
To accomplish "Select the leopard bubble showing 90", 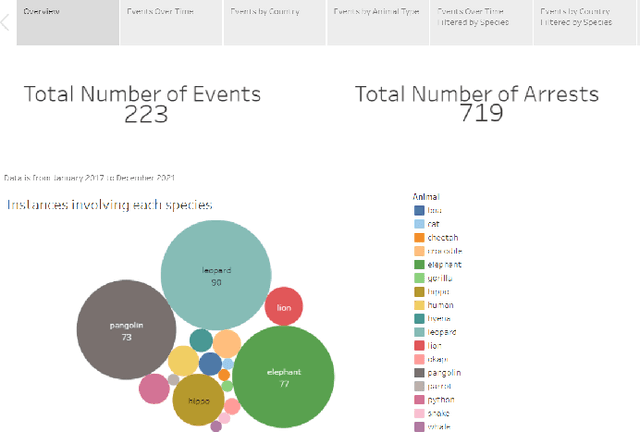I will pyautogui.click(x=216, y=275).
